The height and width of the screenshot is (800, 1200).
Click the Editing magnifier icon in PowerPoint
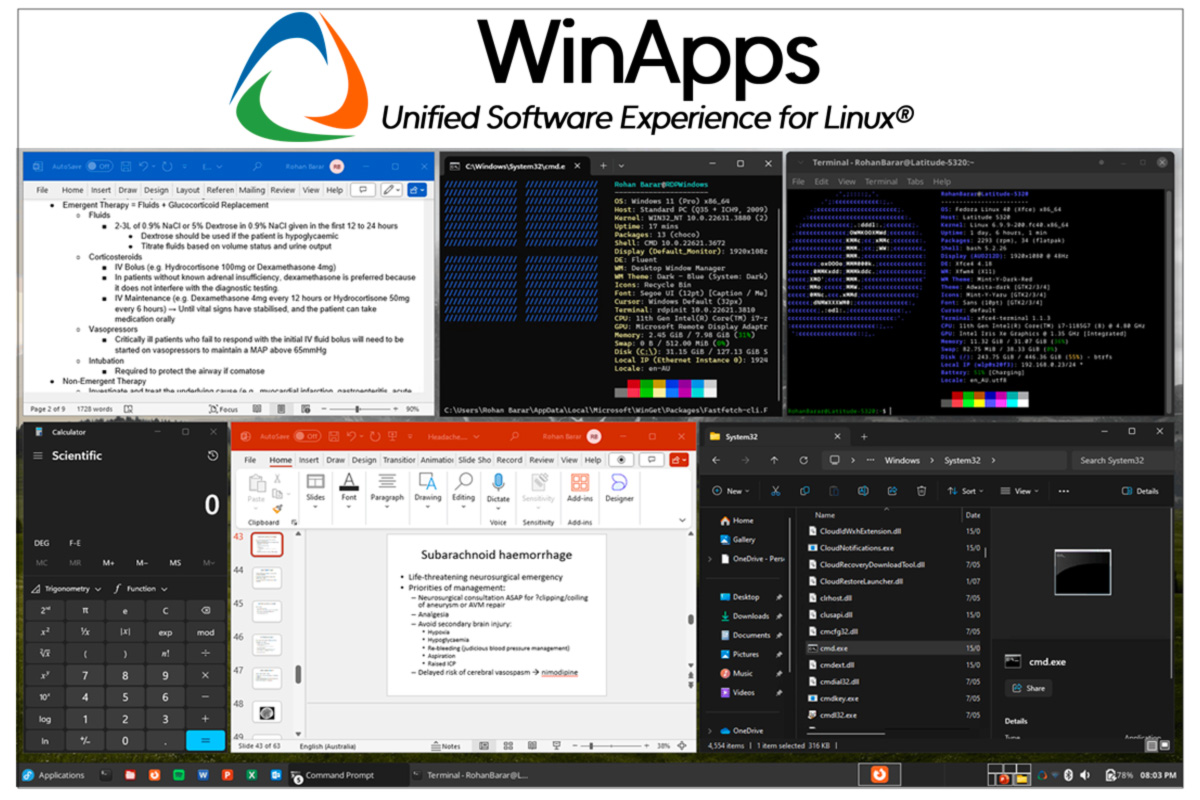coord(464,479)
